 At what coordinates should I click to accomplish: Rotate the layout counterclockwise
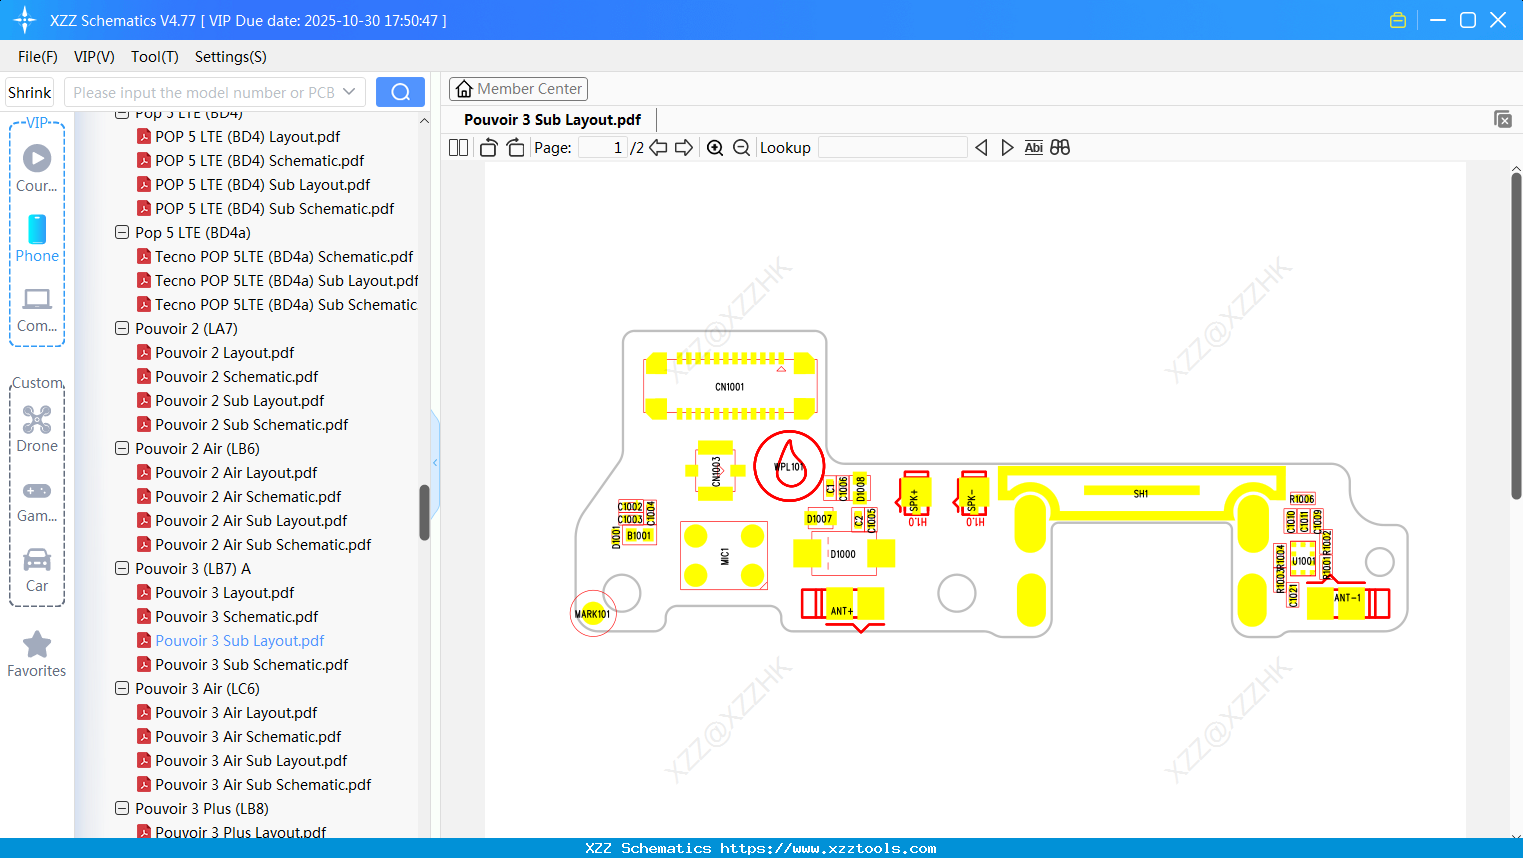[x=487, y=147]
